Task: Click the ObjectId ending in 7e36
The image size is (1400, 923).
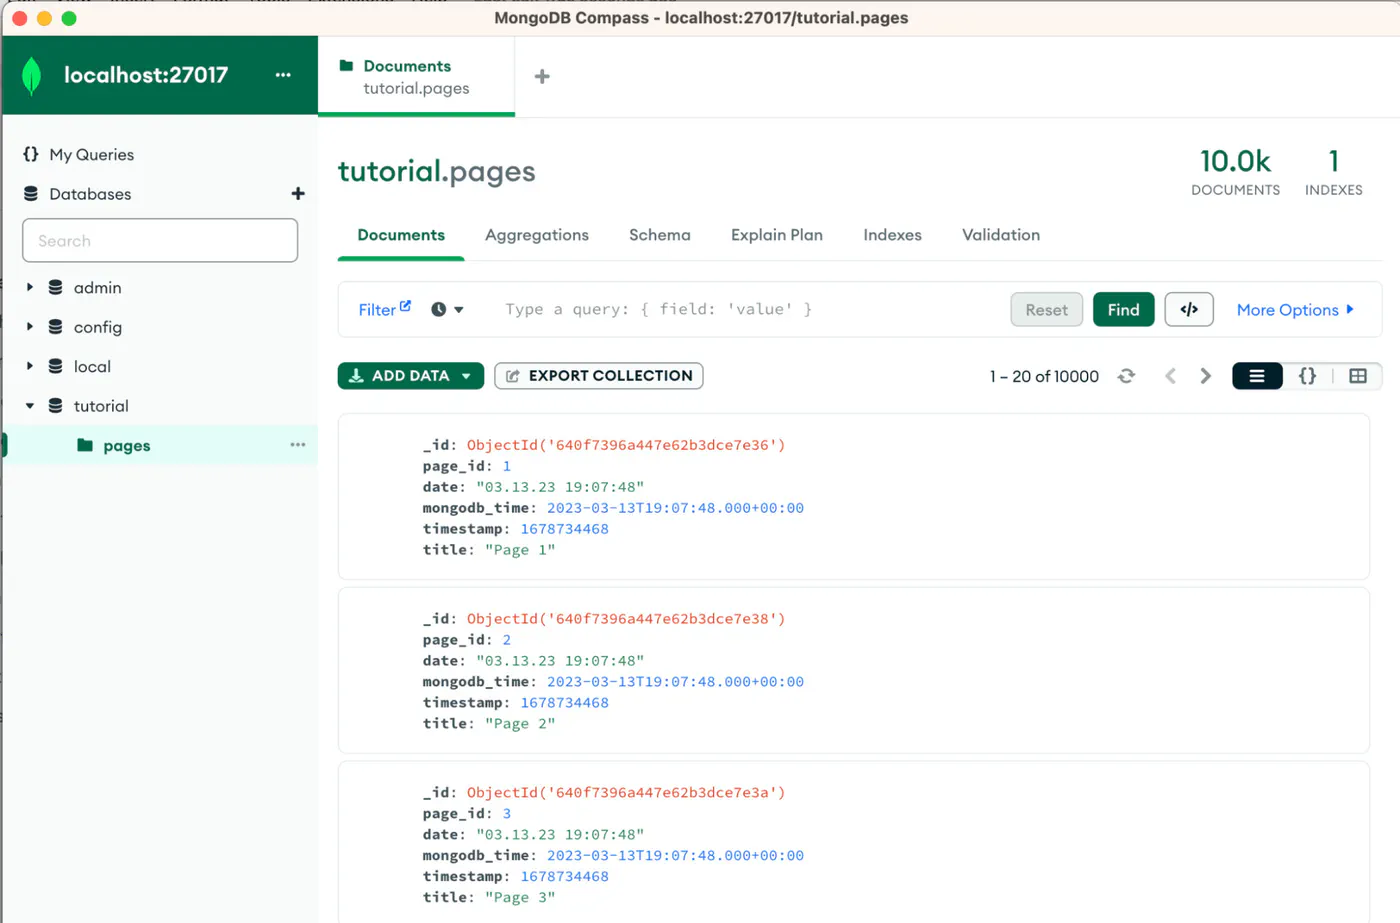Action: 626,445
